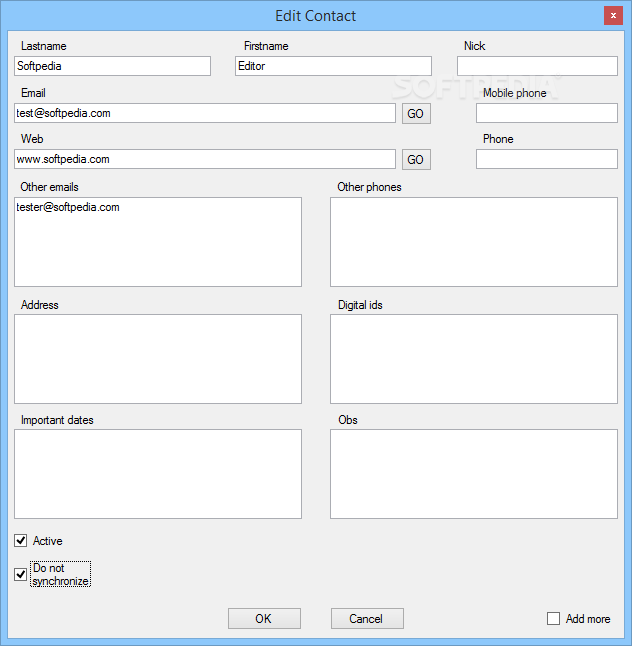Click inside the Digital ids text area
The width and height of the screenshot is (632, 646).
474,359
